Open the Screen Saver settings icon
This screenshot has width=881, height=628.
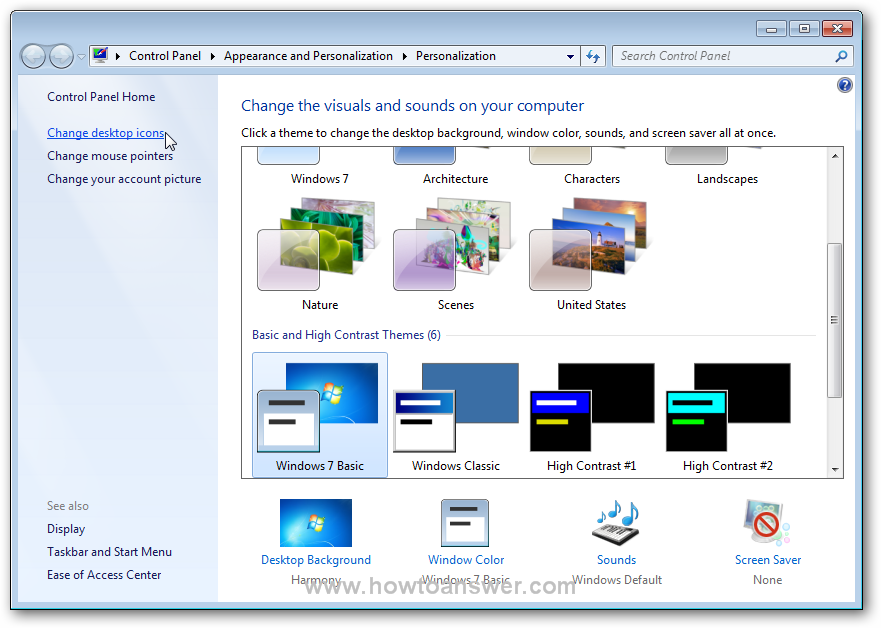(x=767, y=523)
